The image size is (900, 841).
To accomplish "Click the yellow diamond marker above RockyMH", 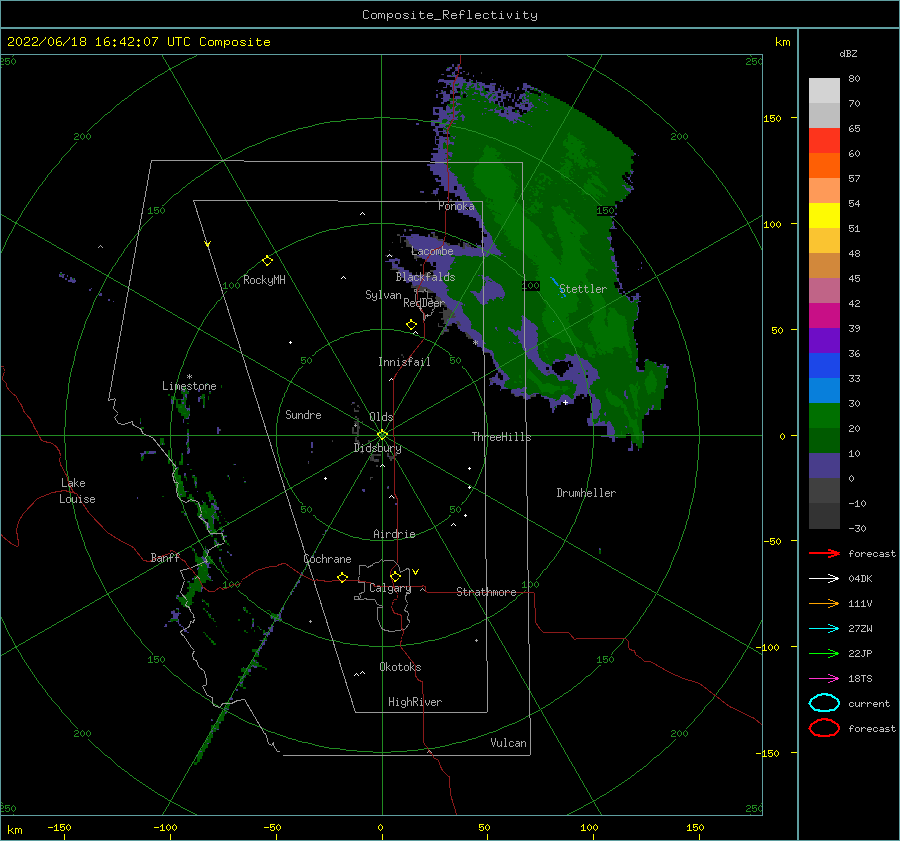I will [267, 261].
